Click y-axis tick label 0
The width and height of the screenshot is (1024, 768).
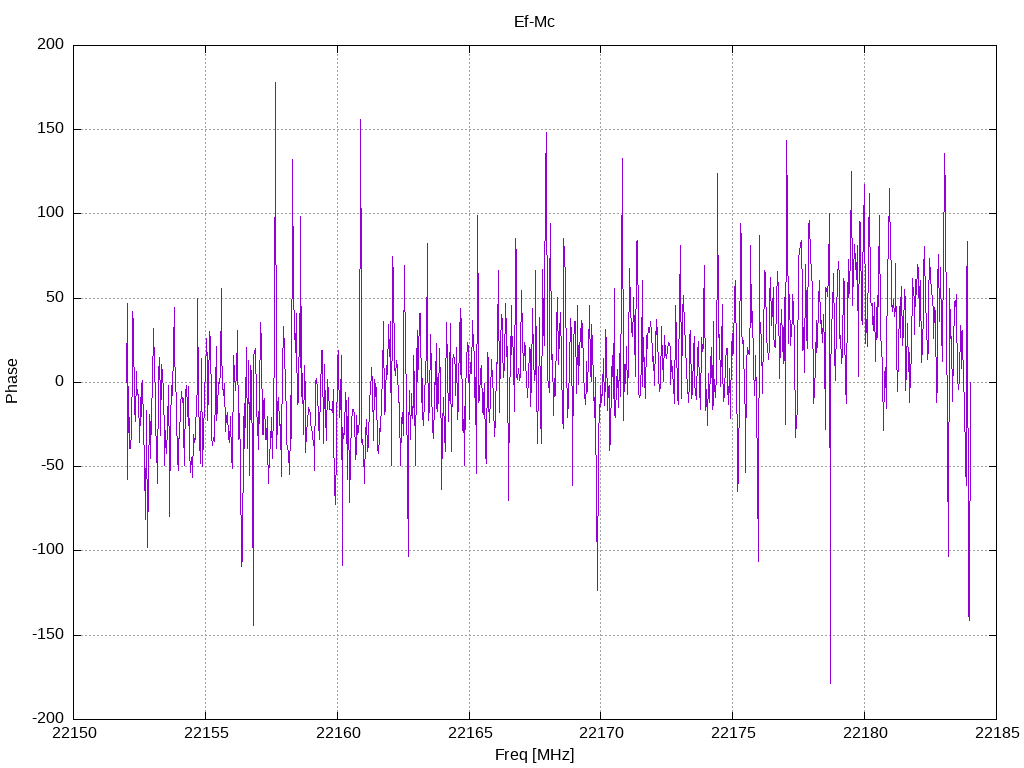point(60,381)
